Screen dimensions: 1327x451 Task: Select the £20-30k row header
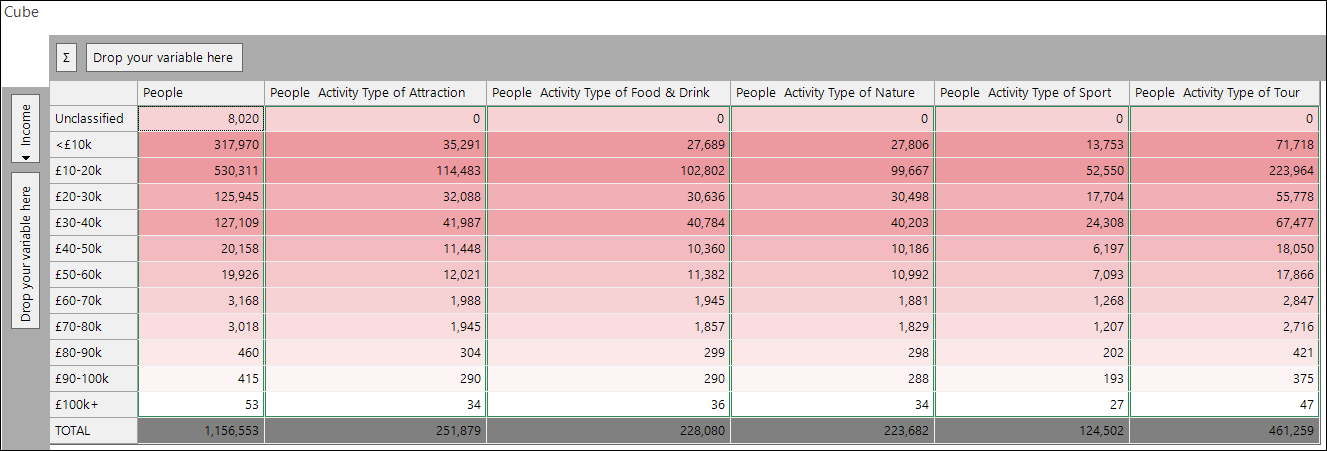pos(94,196)
